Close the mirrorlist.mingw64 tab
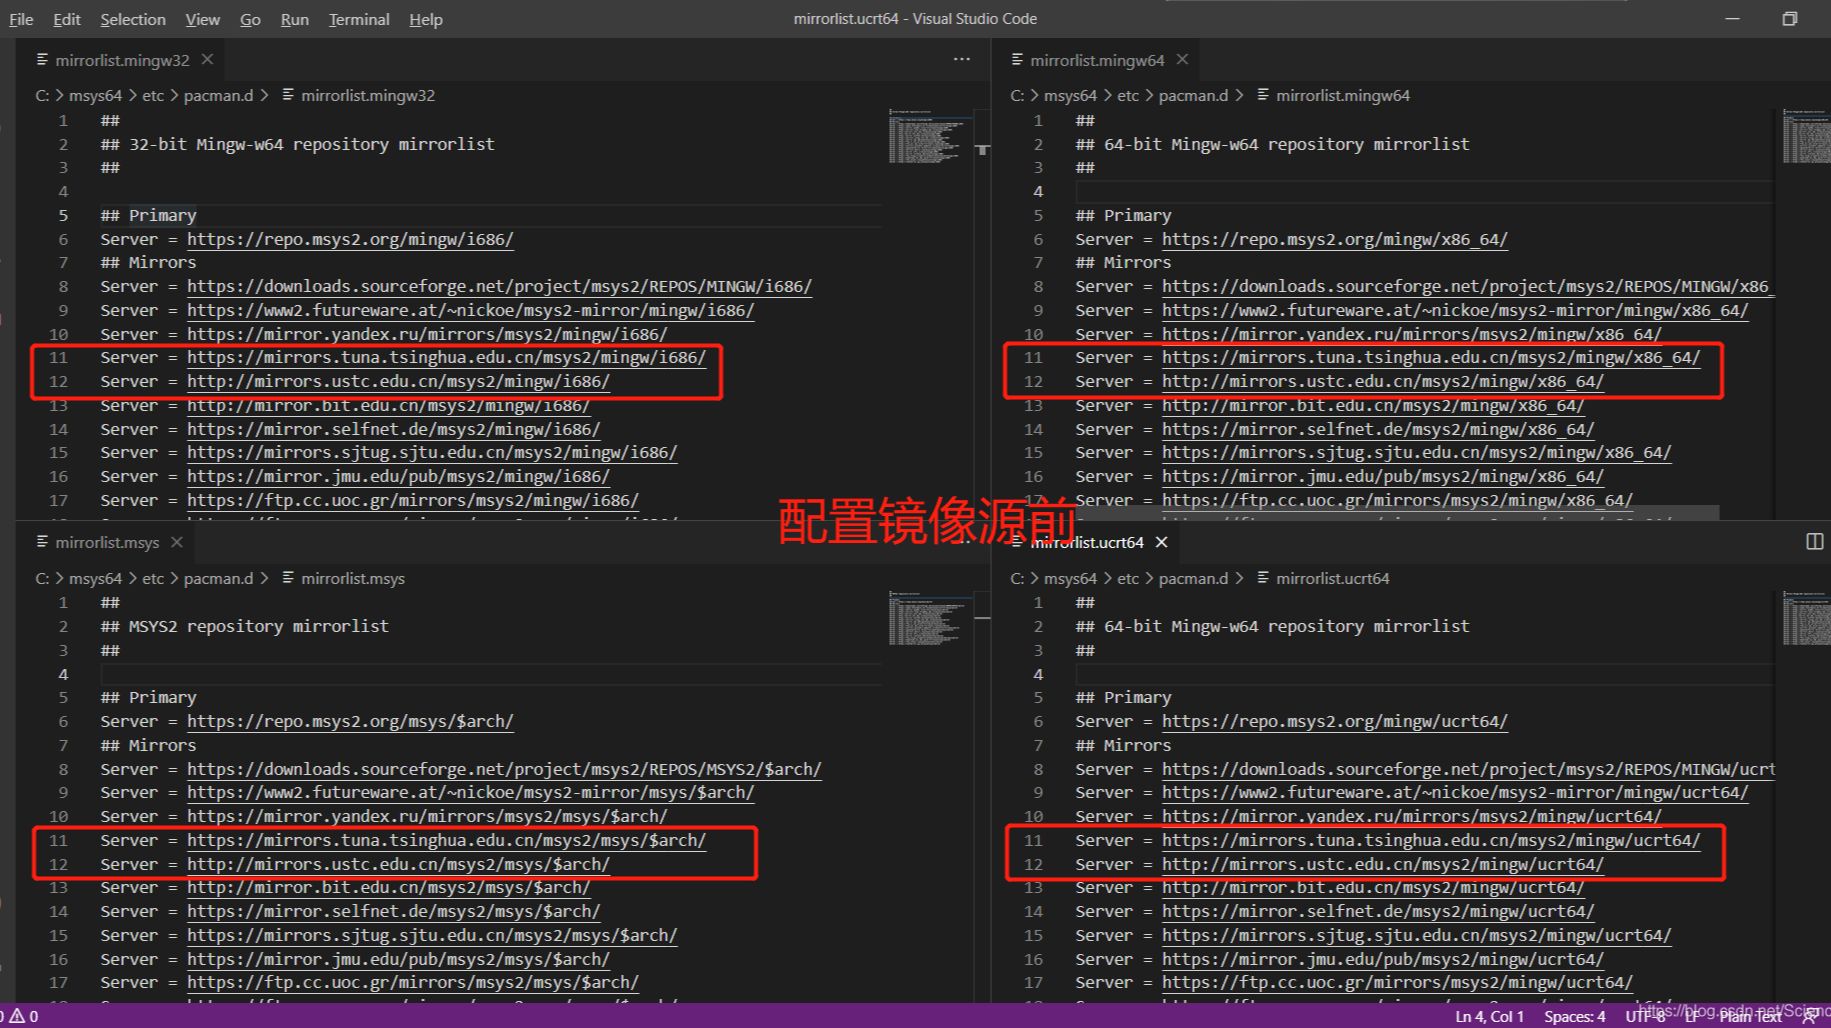Screen dimensions: 1831x1028 click(1182, 59)
